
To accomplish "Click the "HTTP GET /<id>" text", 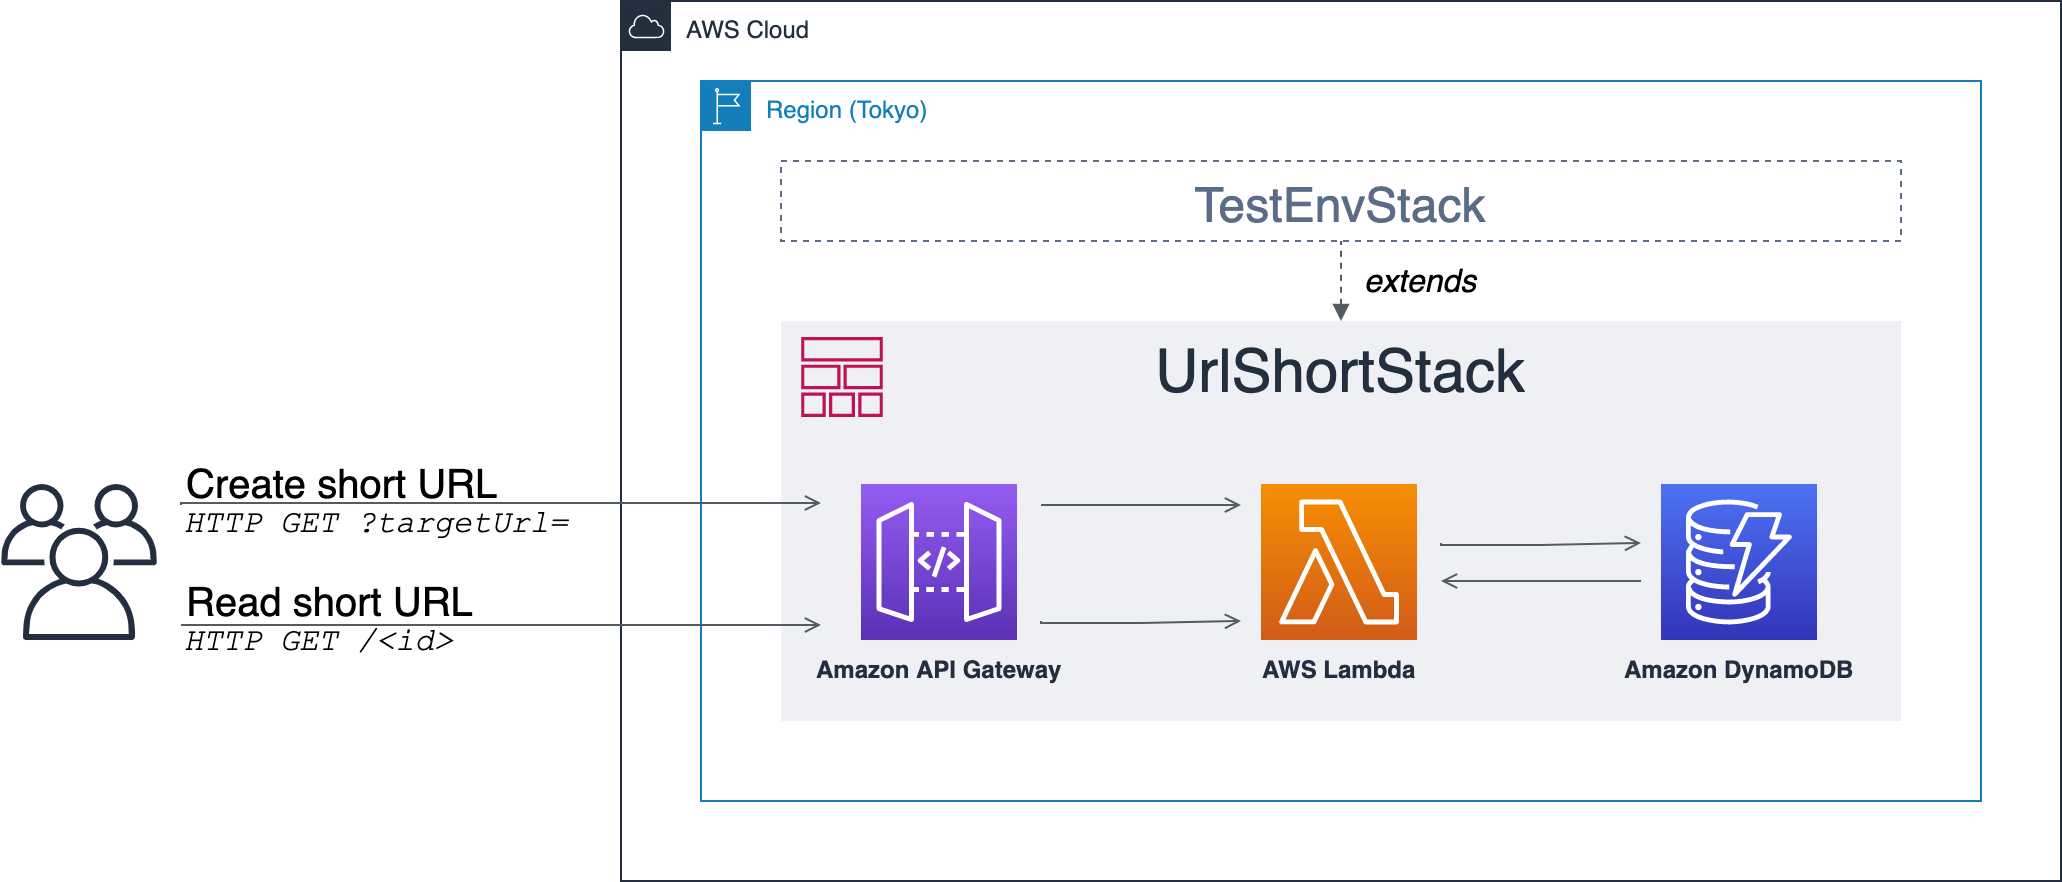I will click(x=320, y=641).
